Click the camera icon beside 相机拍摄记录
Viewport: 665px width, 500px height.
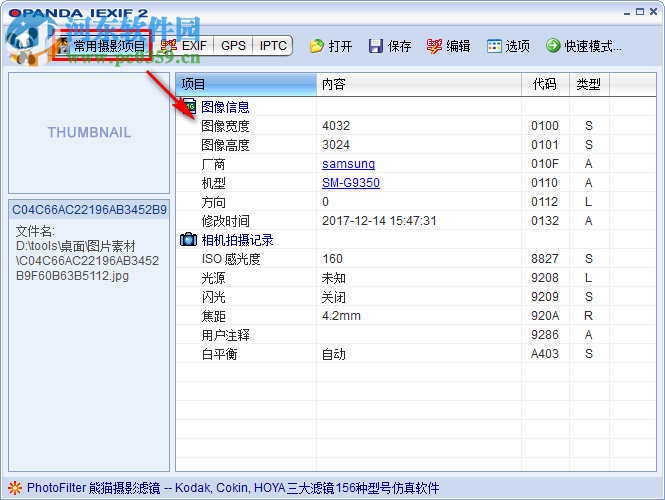pos(188,240)
